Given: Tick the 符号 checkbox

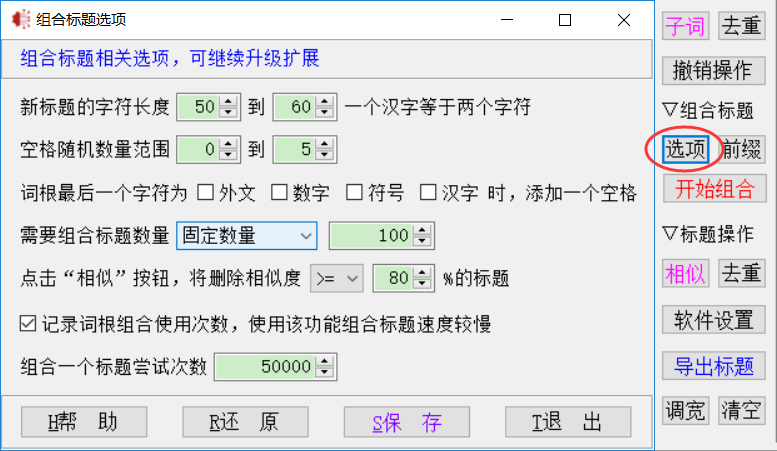Looking at the screenshot, I should click(x=354, y=192).
